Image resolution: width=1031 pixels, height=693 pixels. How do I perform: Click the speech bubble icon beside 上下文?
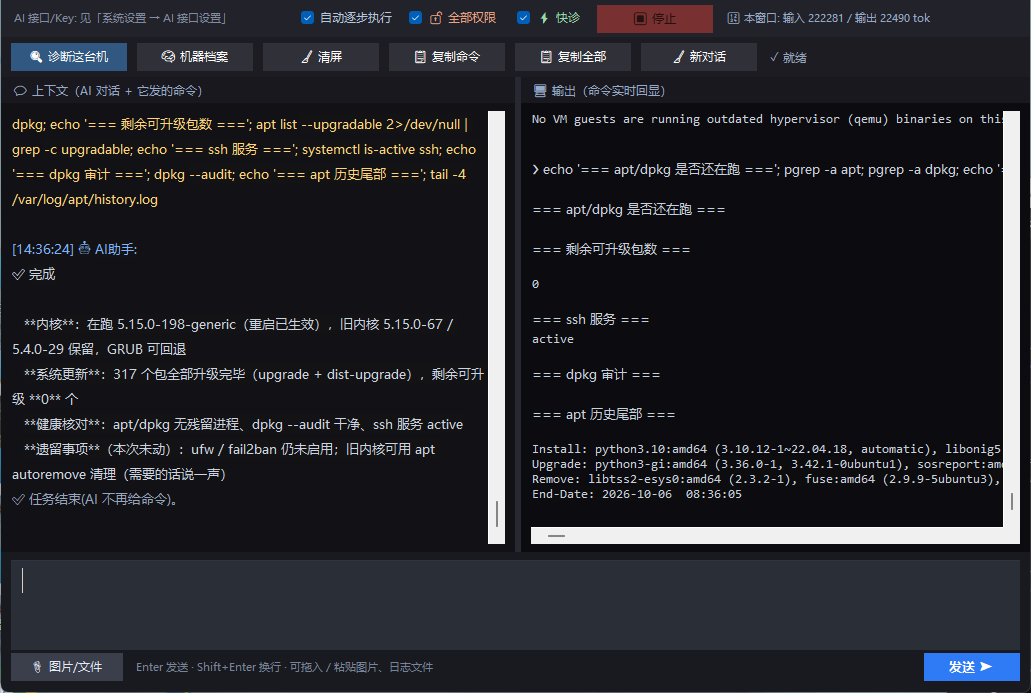click(20, 91)
